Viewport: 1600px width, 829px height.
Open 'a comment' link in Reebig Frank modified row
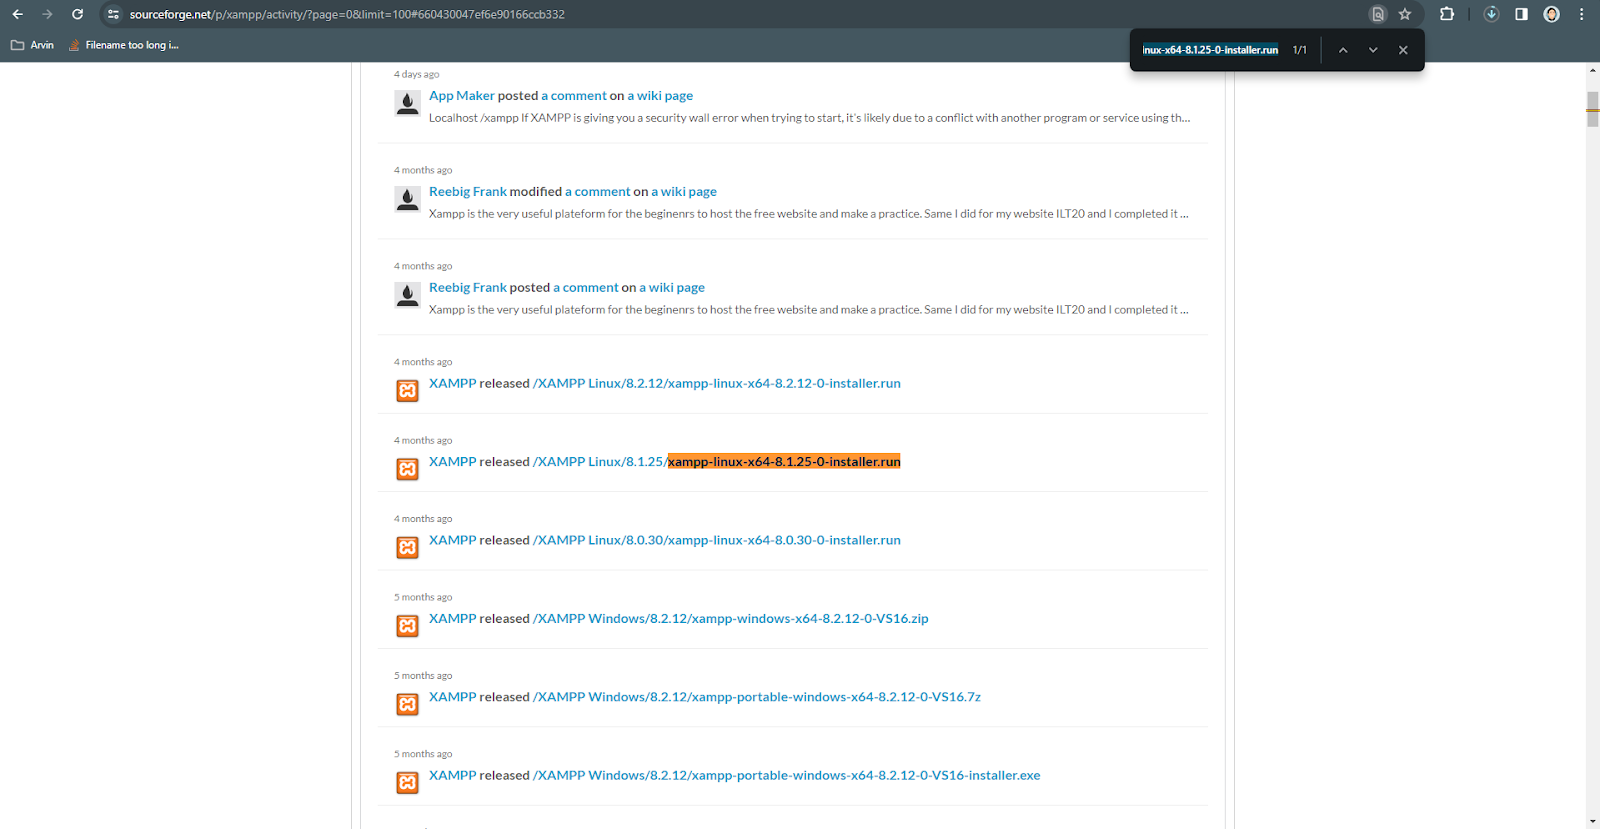click(x=598, y=192)
